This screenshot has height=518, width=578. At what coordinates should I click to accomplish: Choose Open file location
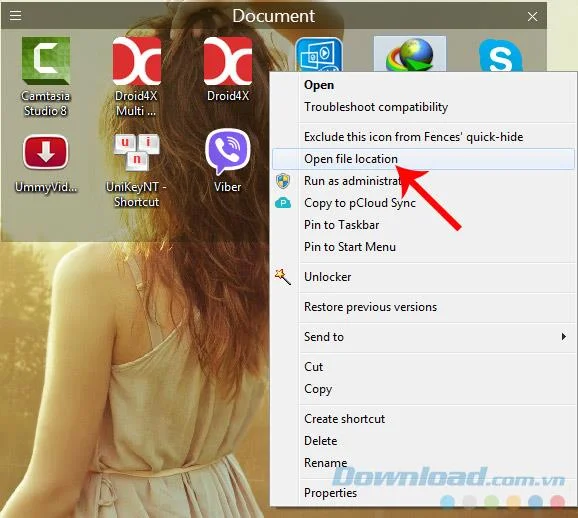click(x=423, y=159)
